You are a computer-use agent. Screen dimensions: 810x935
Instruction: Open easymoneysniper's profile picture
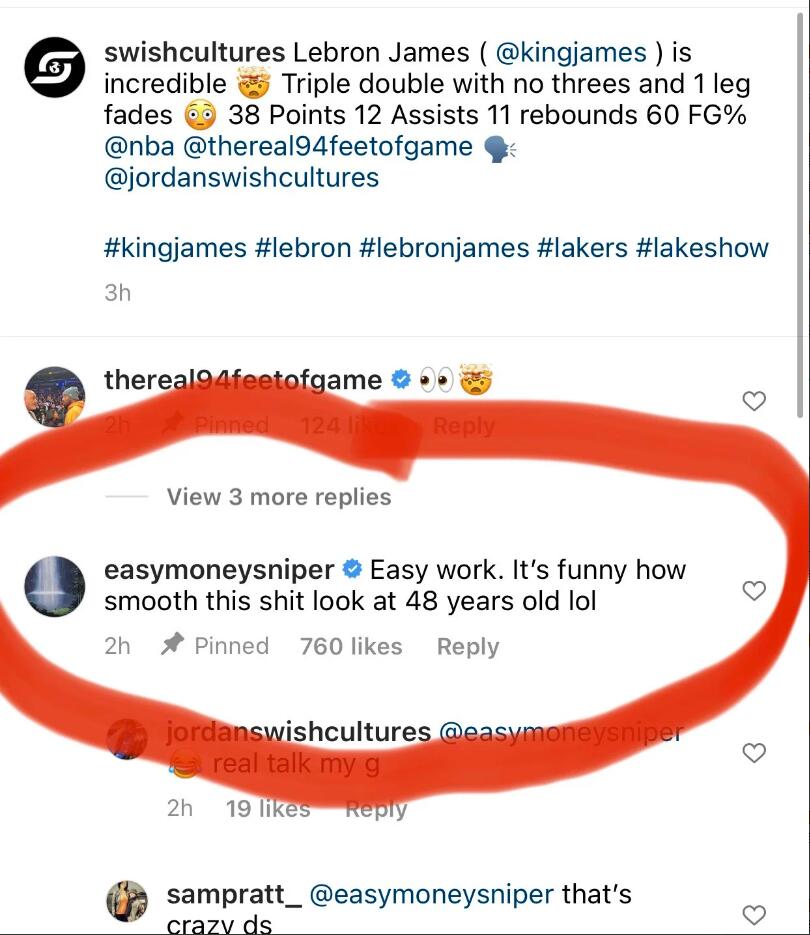54,586
